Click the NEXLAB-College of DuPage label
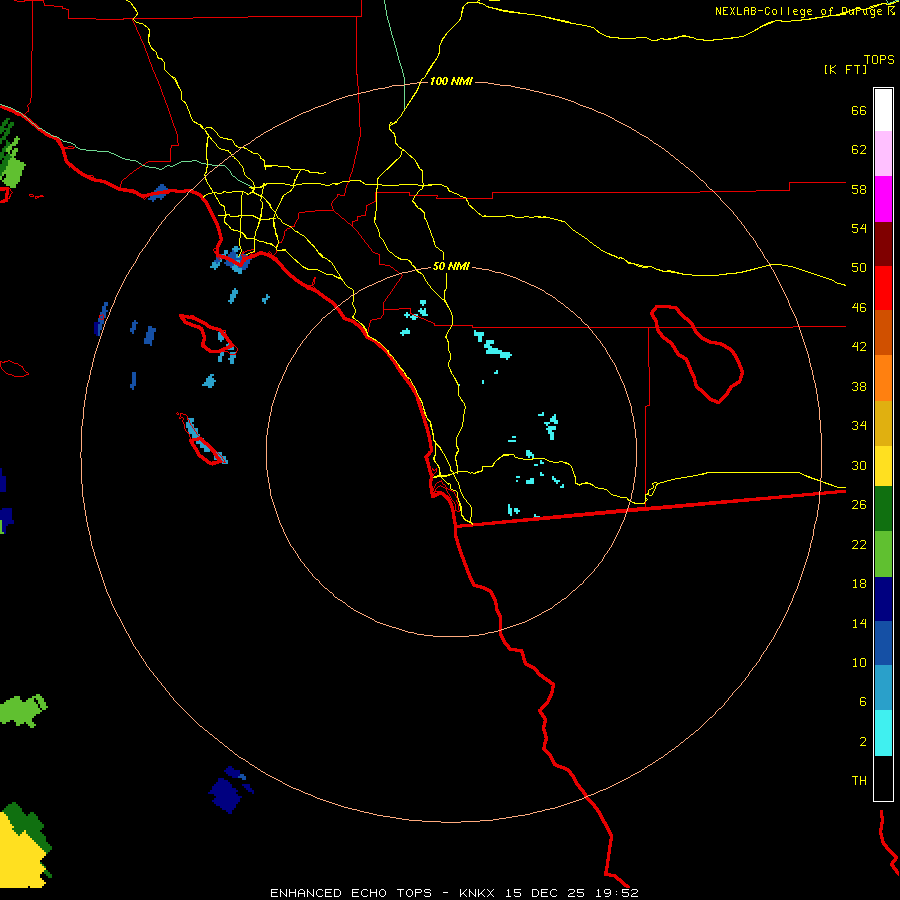Image resolution: width=900 pixels, height=900 pixels. (798, 11)
